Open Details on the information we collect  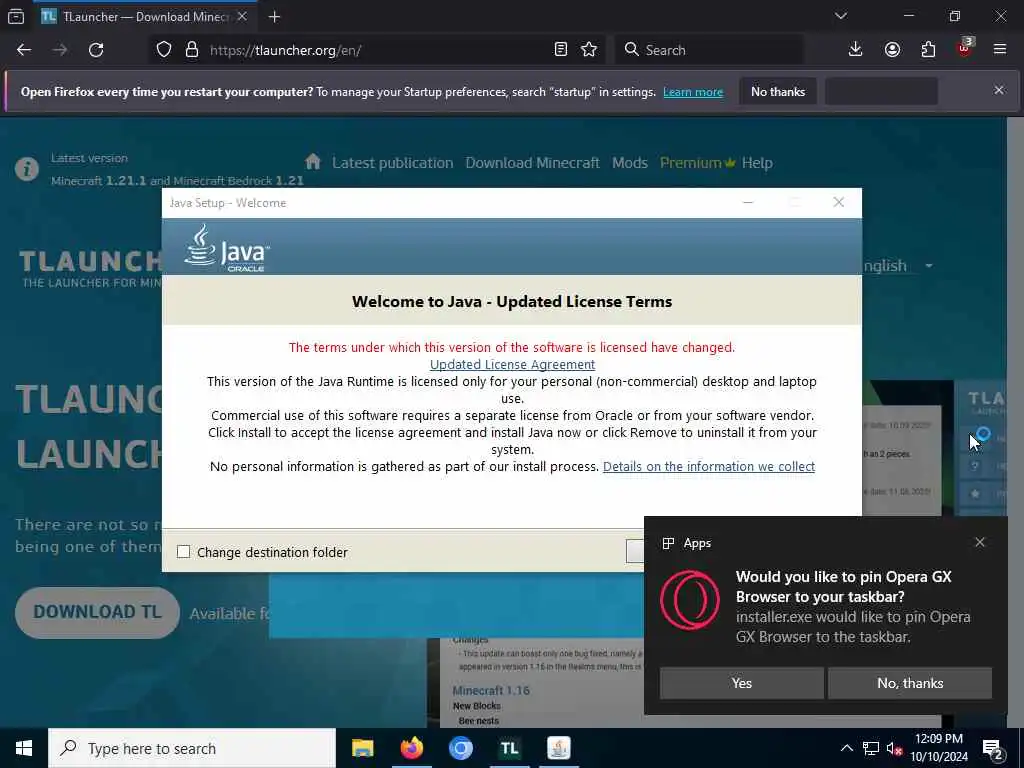pyautogui.click(x=709, y=466)
